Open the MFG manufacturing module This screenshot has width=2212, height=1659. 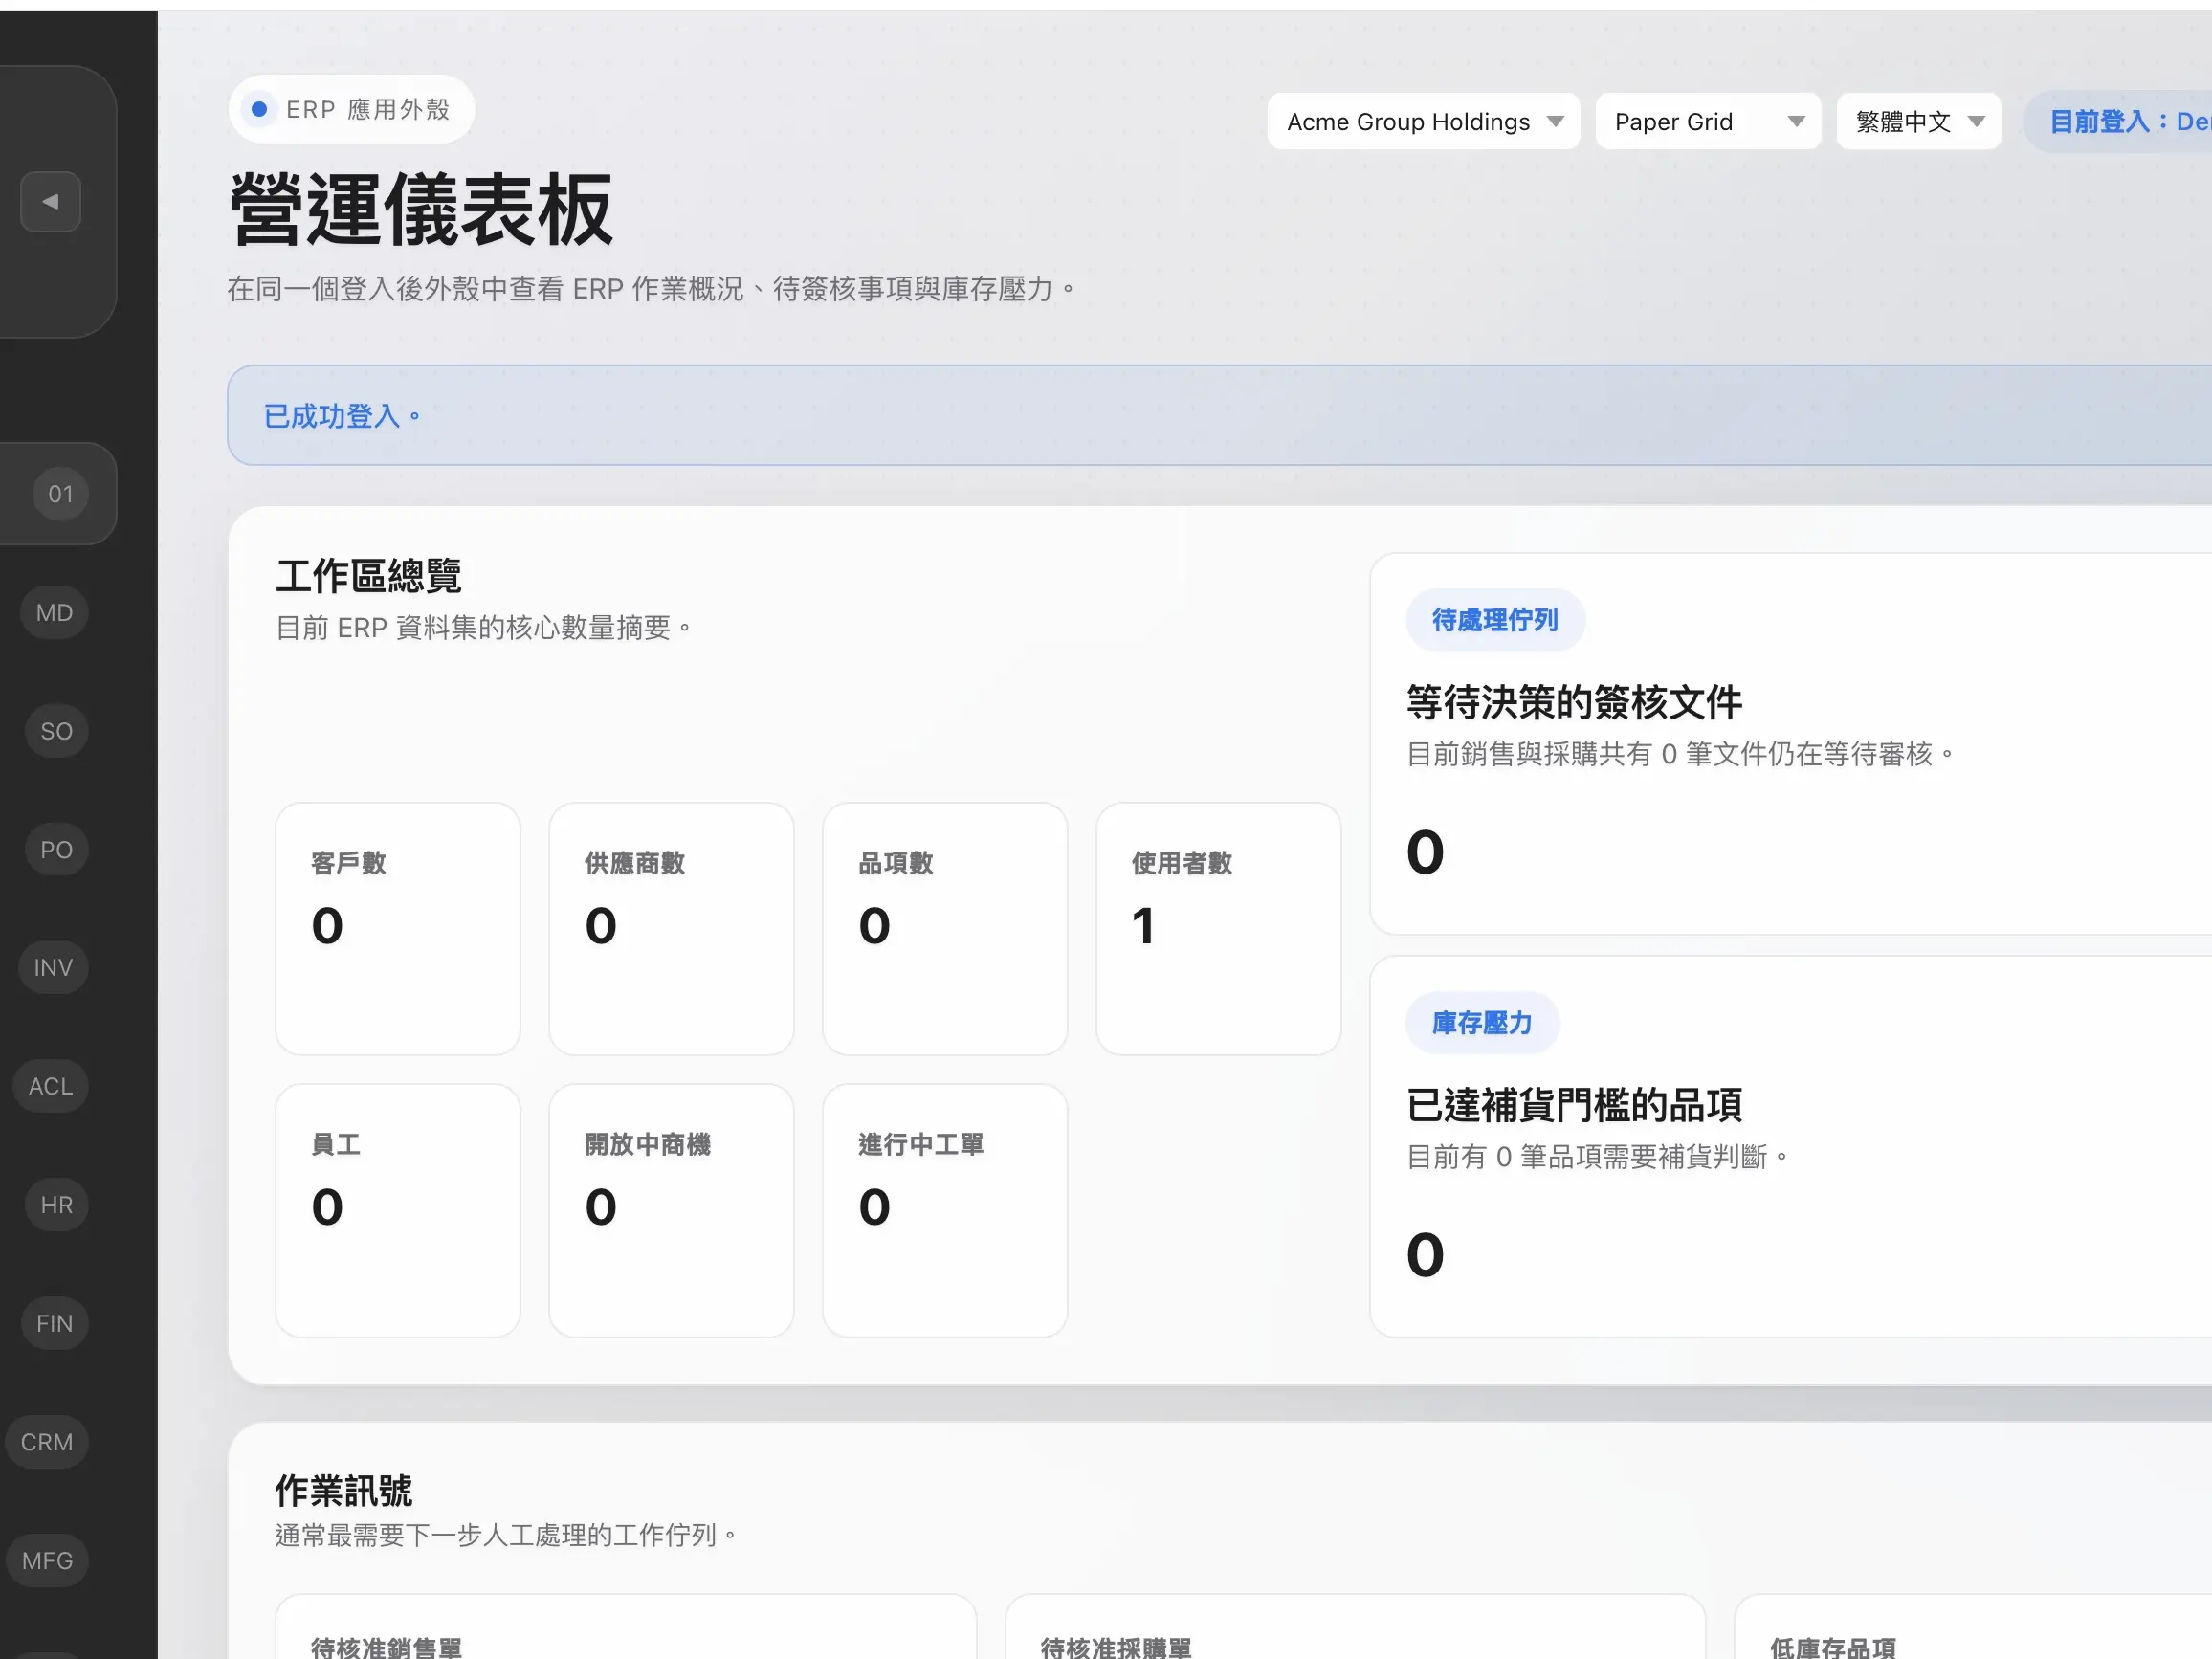(47, 1559)
